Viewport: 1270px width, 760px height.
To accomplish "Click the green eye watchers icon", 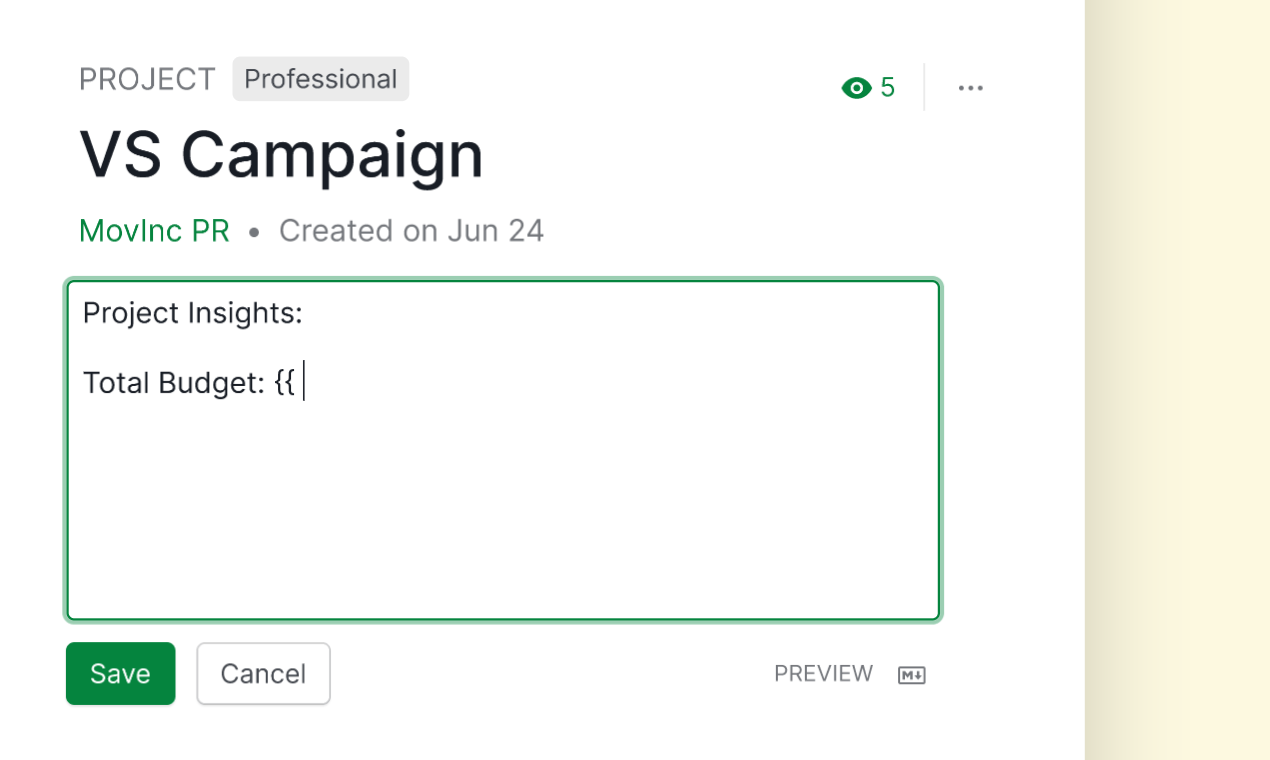I will [856, 88].
